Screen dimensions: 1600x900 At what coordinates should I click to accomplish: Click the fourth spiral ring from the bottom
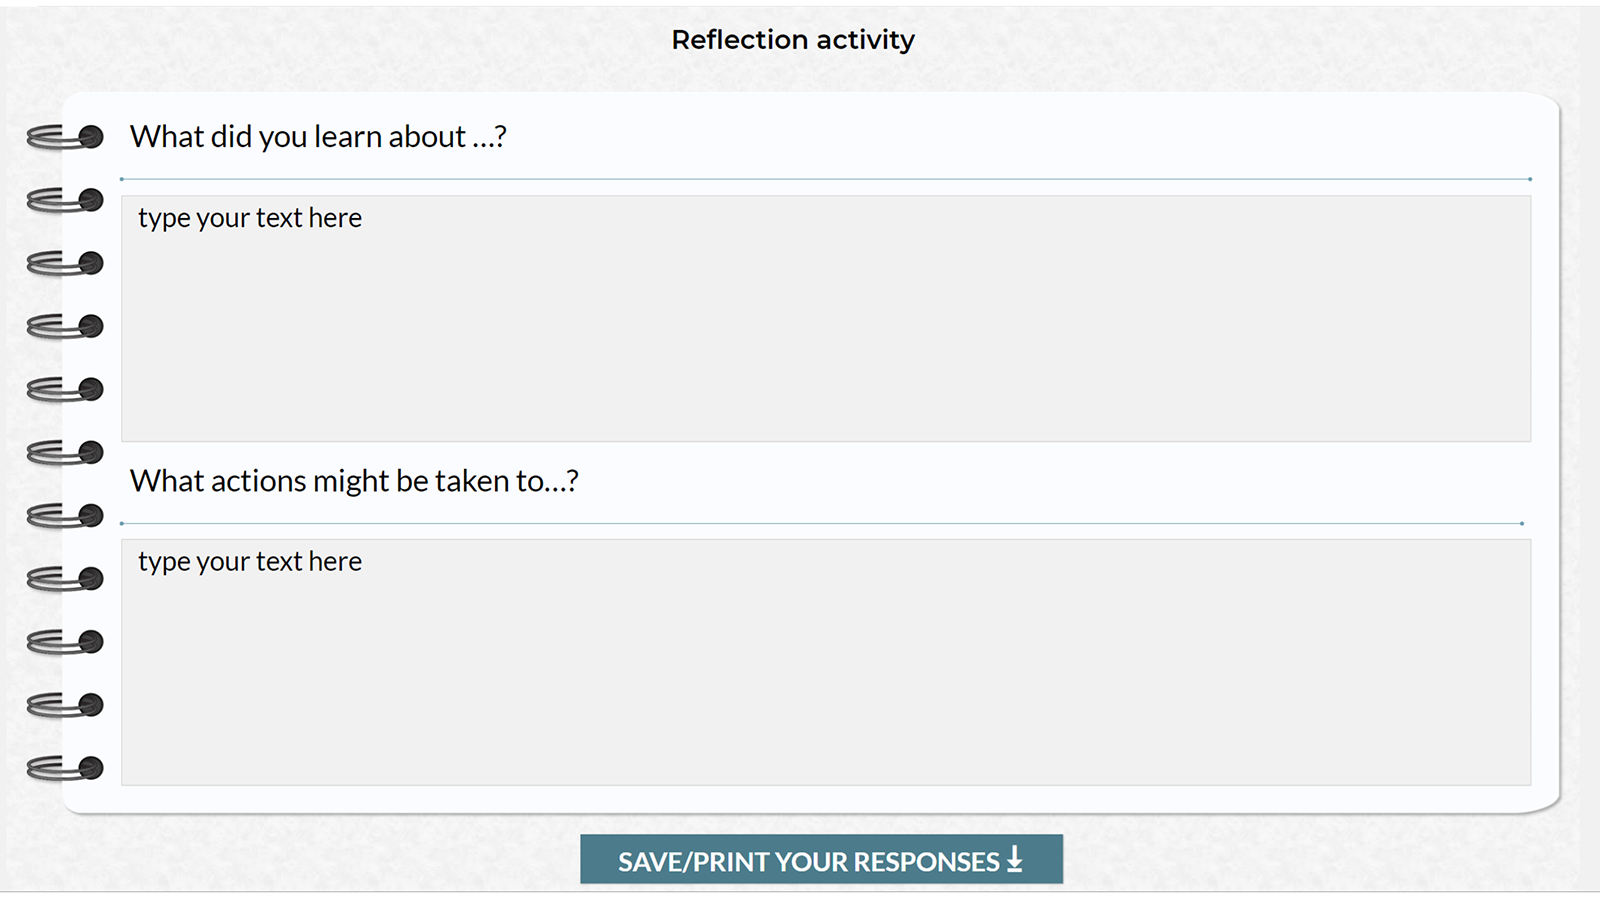[x=65, y=578]
